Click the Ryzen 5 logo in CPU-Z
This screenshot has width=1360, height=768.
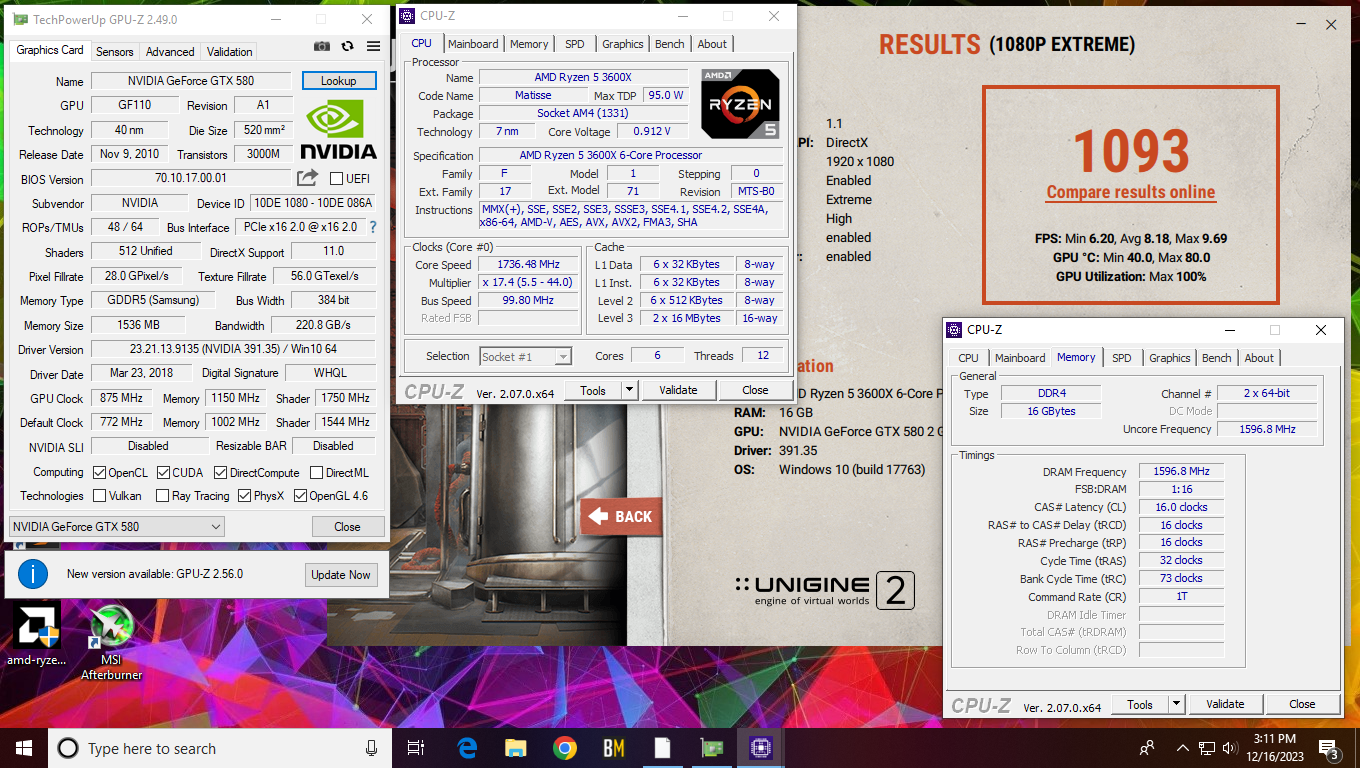point(741,104)
